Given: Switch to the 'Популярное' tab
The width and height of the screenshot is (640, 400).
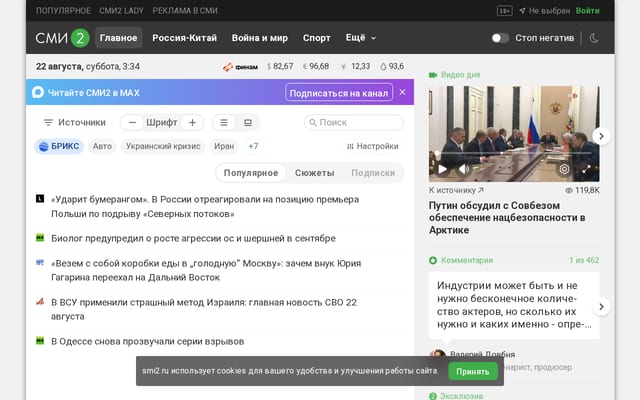Looking at the screenshot, I should click(251, 173).
